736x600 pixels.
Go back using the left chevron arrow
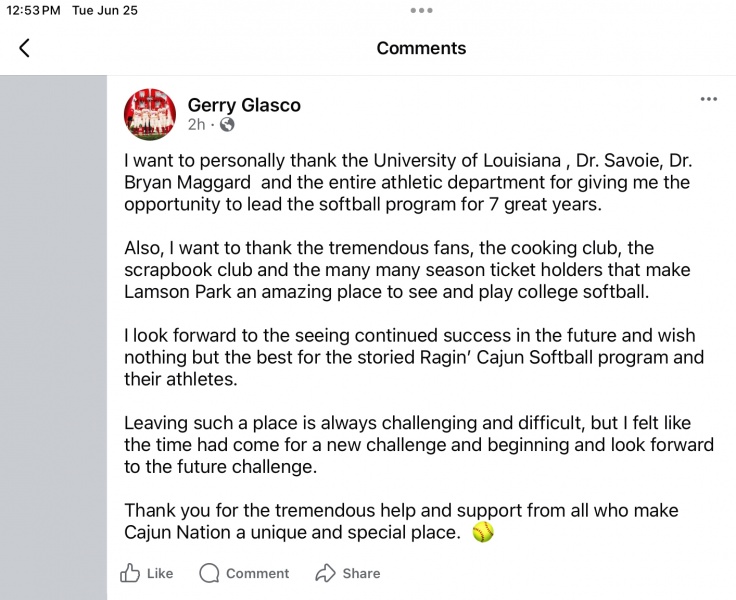pos(25,48)
